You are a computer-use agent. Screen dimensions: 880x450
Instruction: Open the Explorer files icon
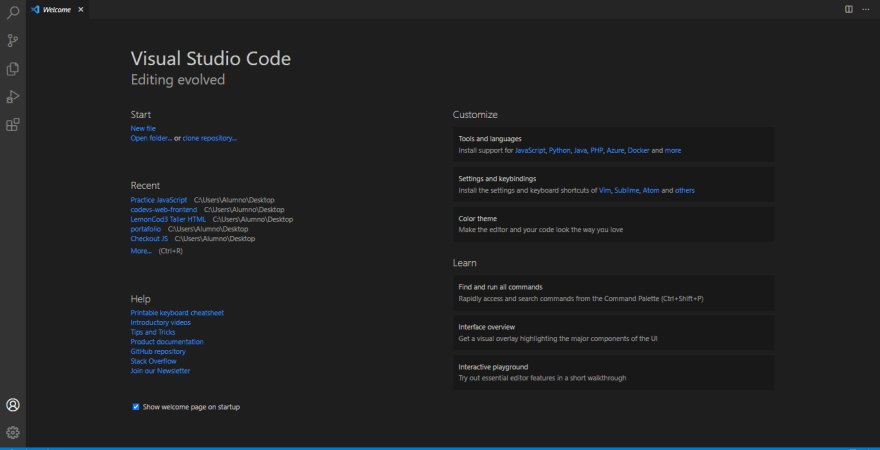(x=12, y=69)
